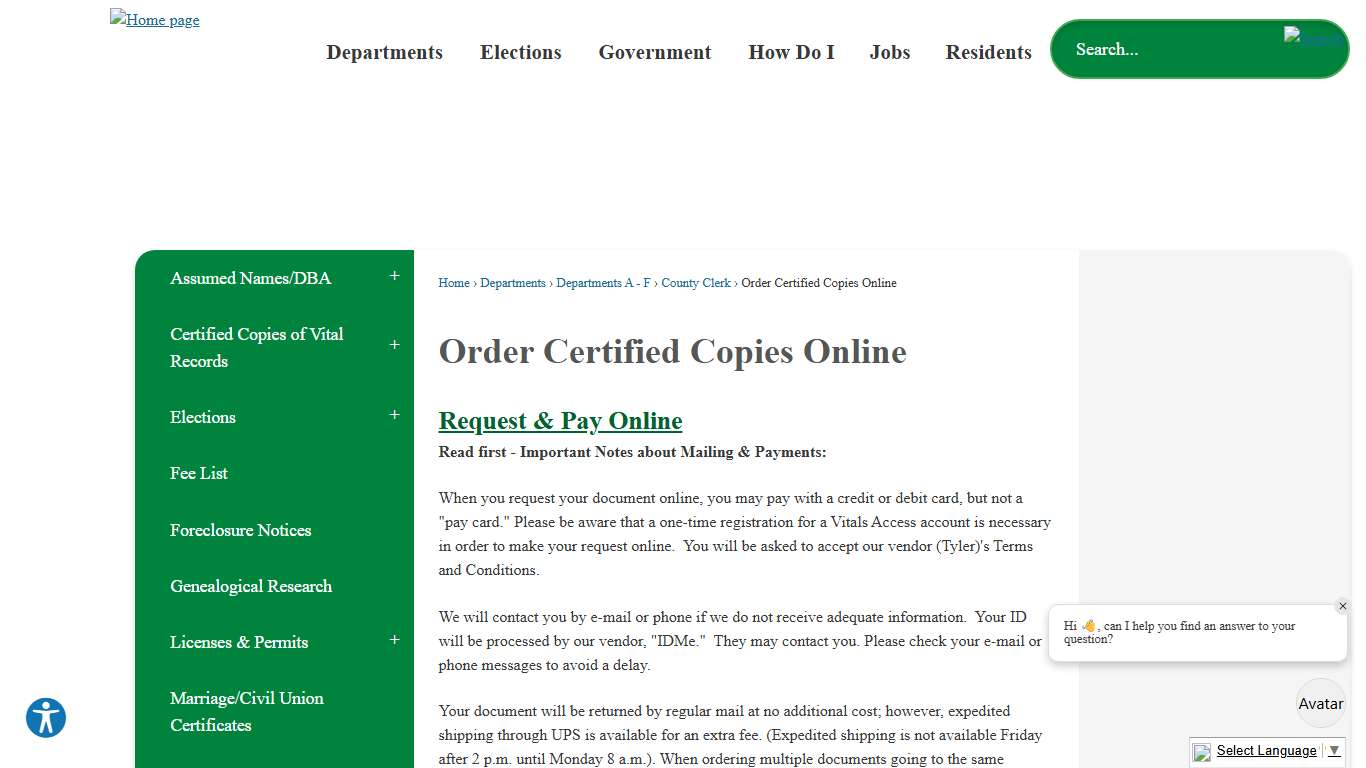
Task: Dismiss the chat greeting with the X icon
Action: click(1343, 606)
